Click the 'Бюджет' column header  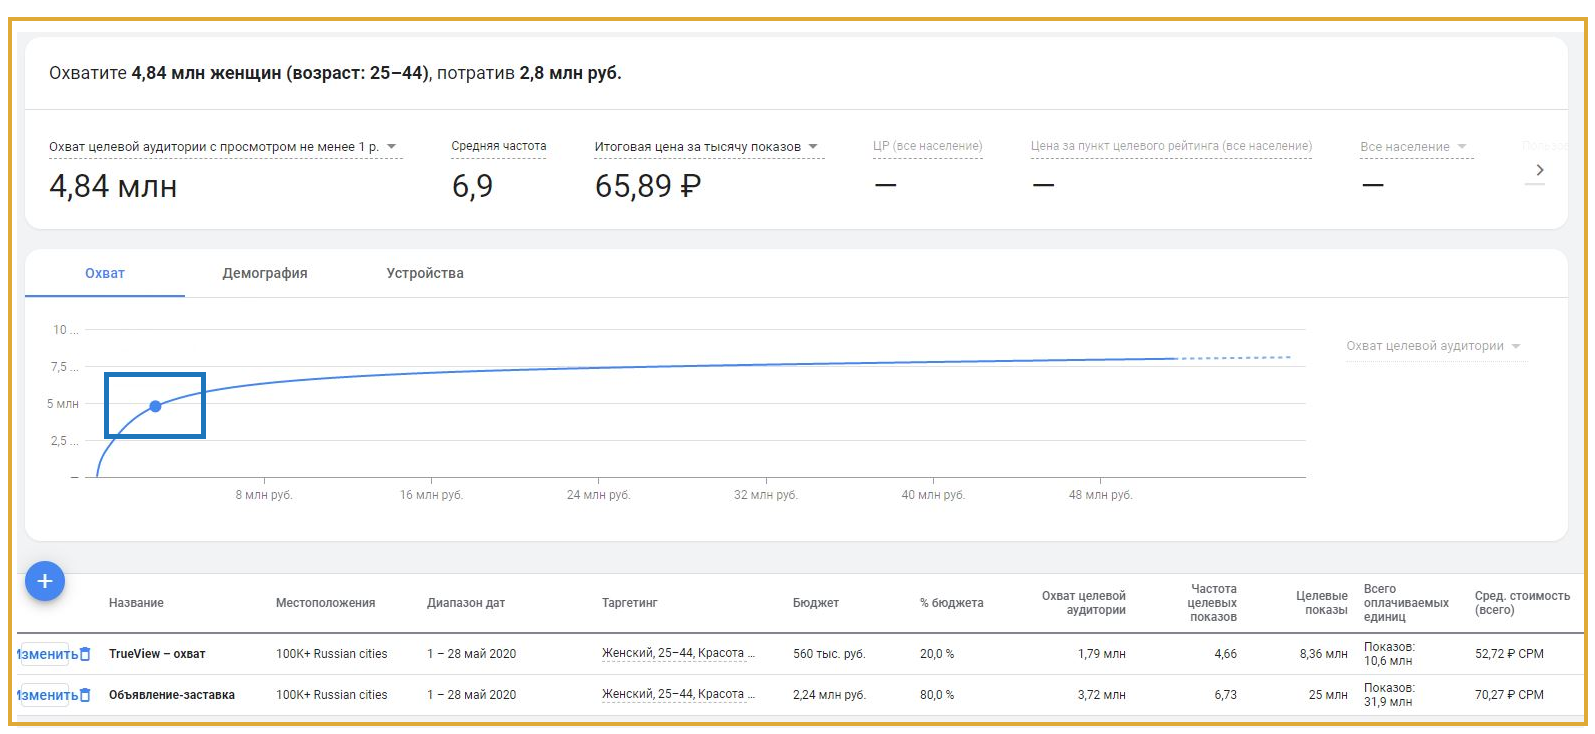click(x=816, y=603)
